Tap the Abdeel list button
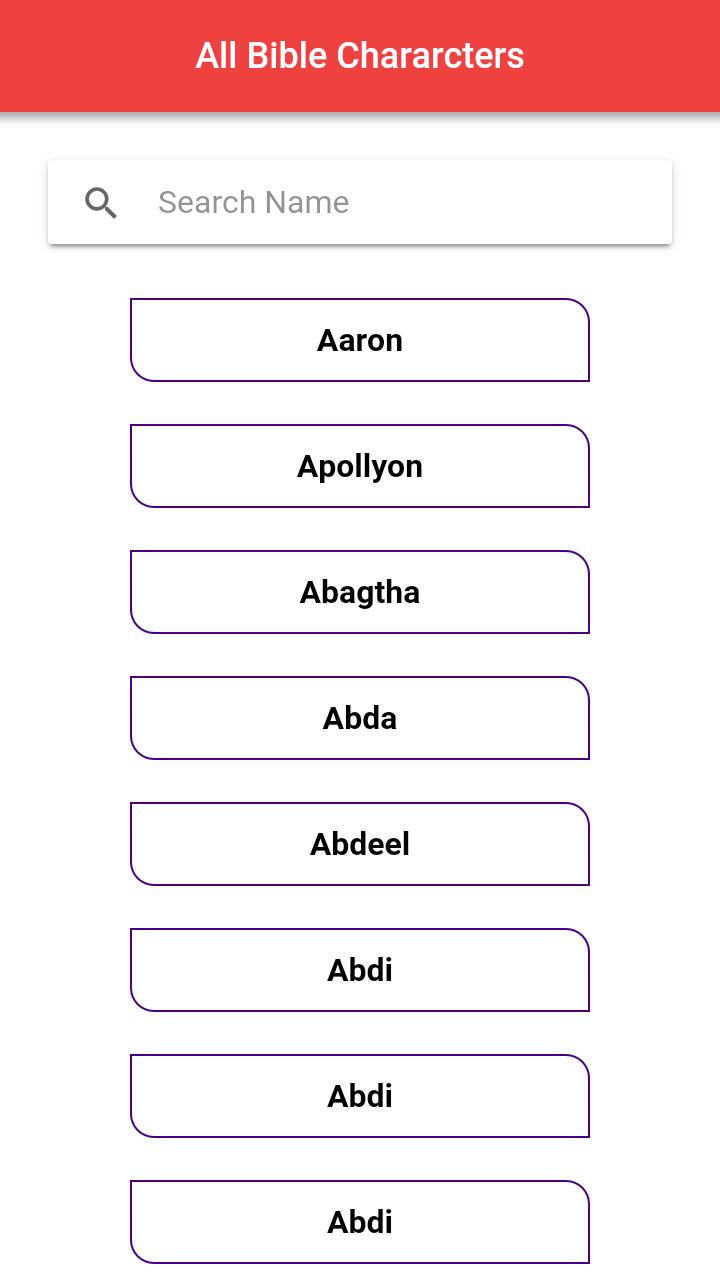720x1280 pixels. 360,844
